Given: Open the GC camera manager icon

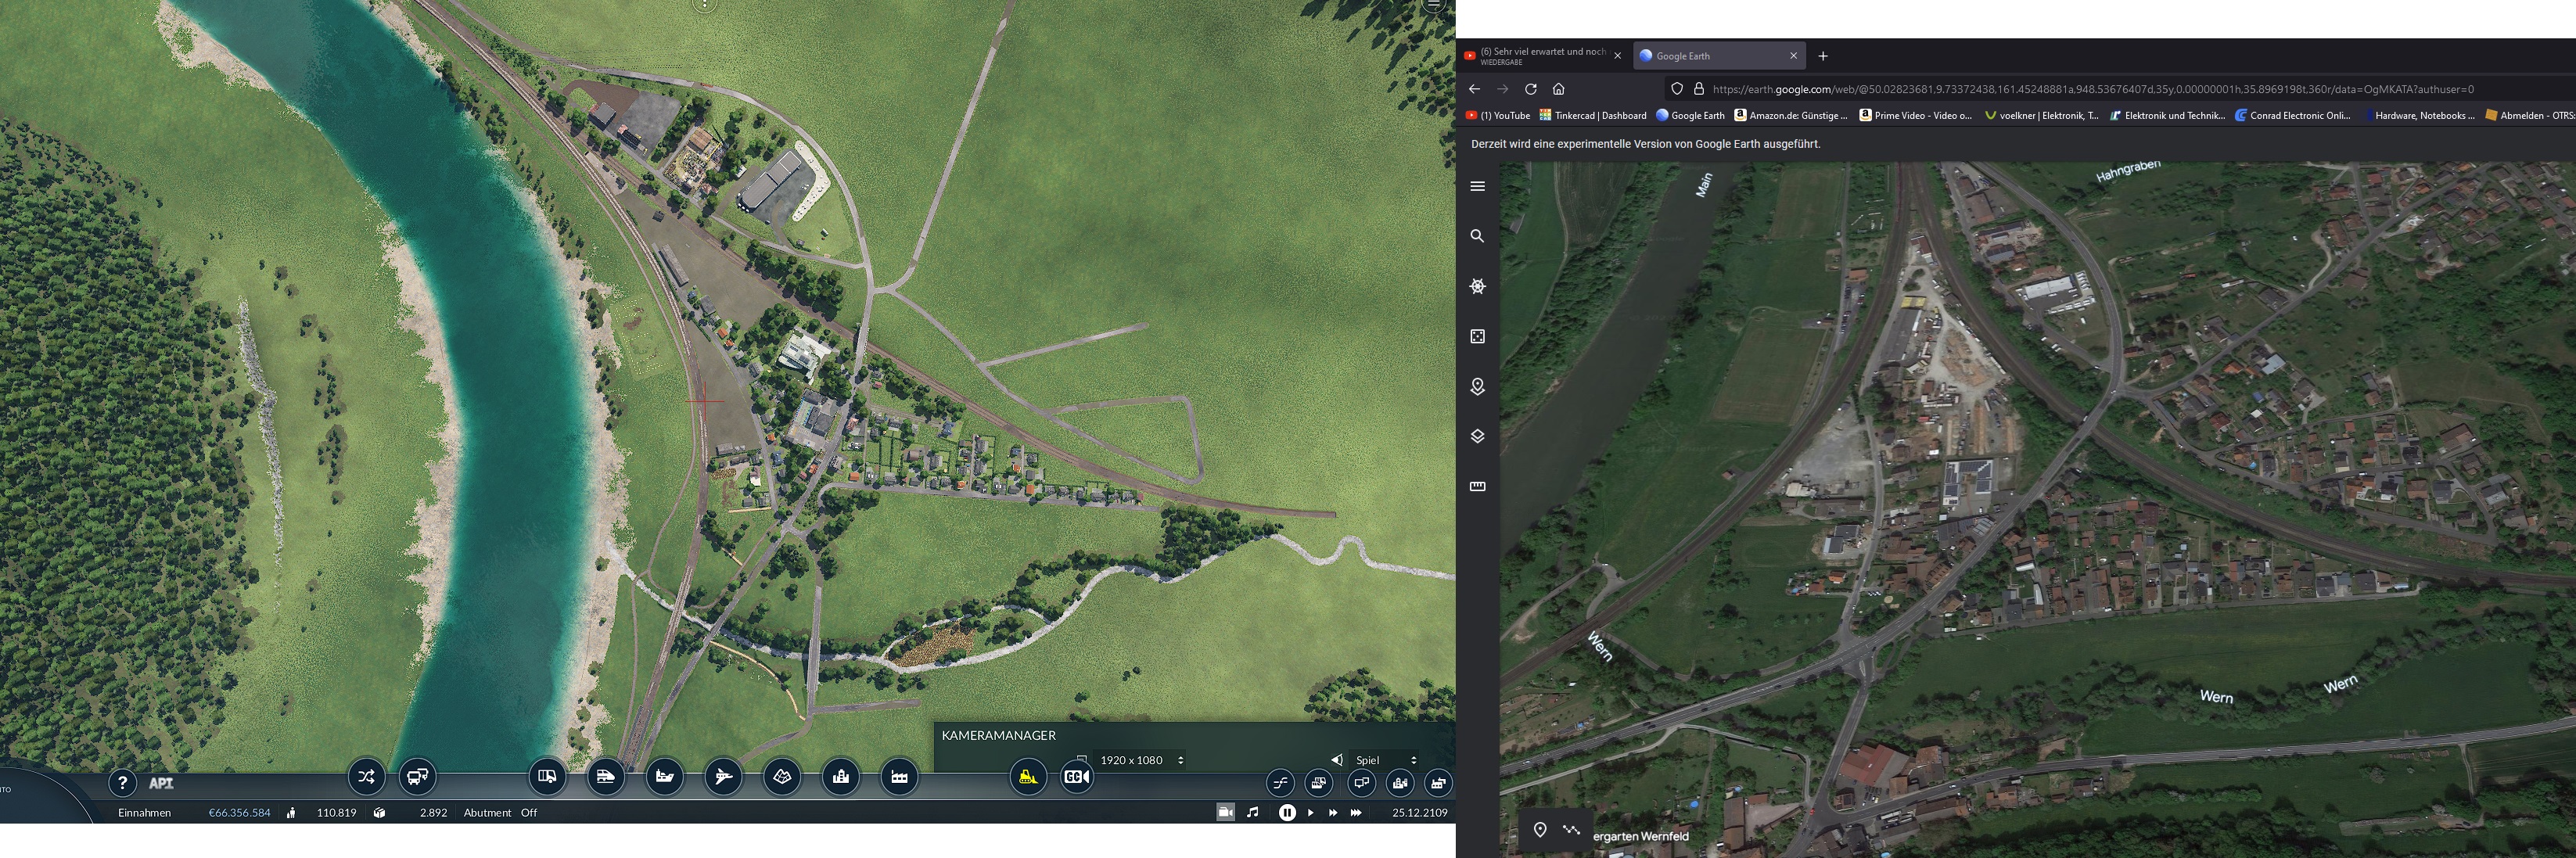Looking at the screenshot, I should click(x=1076, y=777).
